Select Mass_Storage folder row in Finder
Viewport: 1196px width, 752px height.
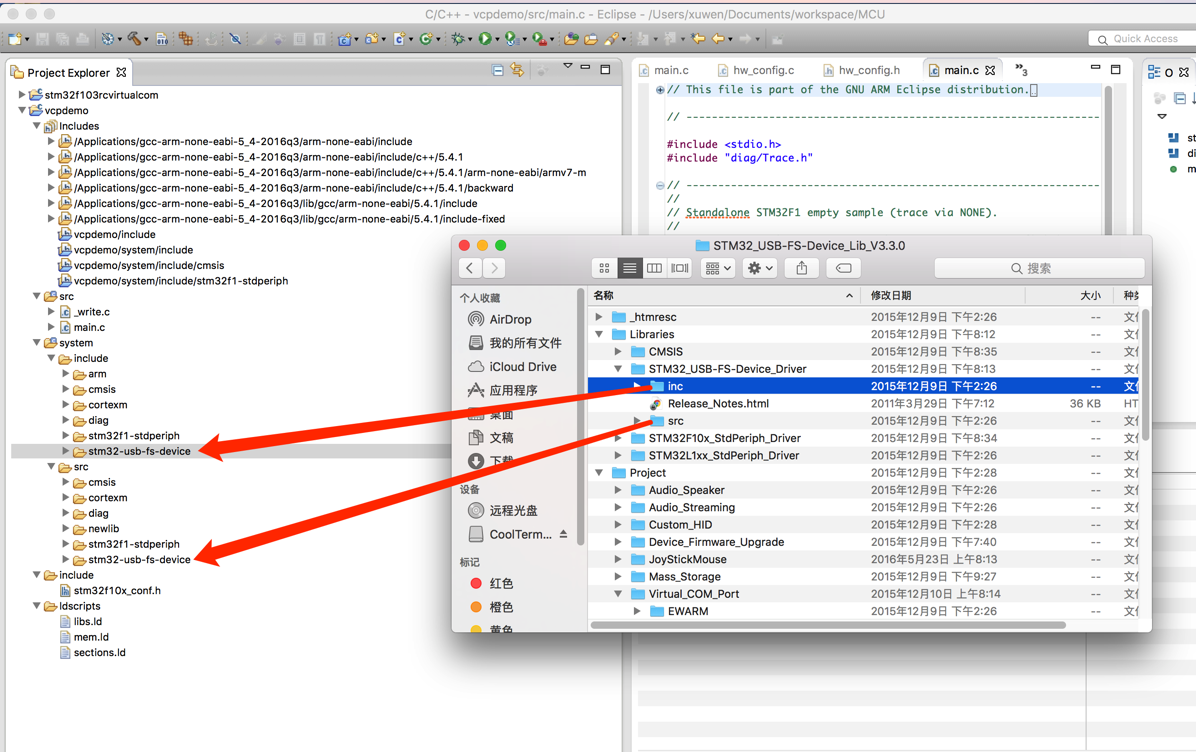(863, 577)
